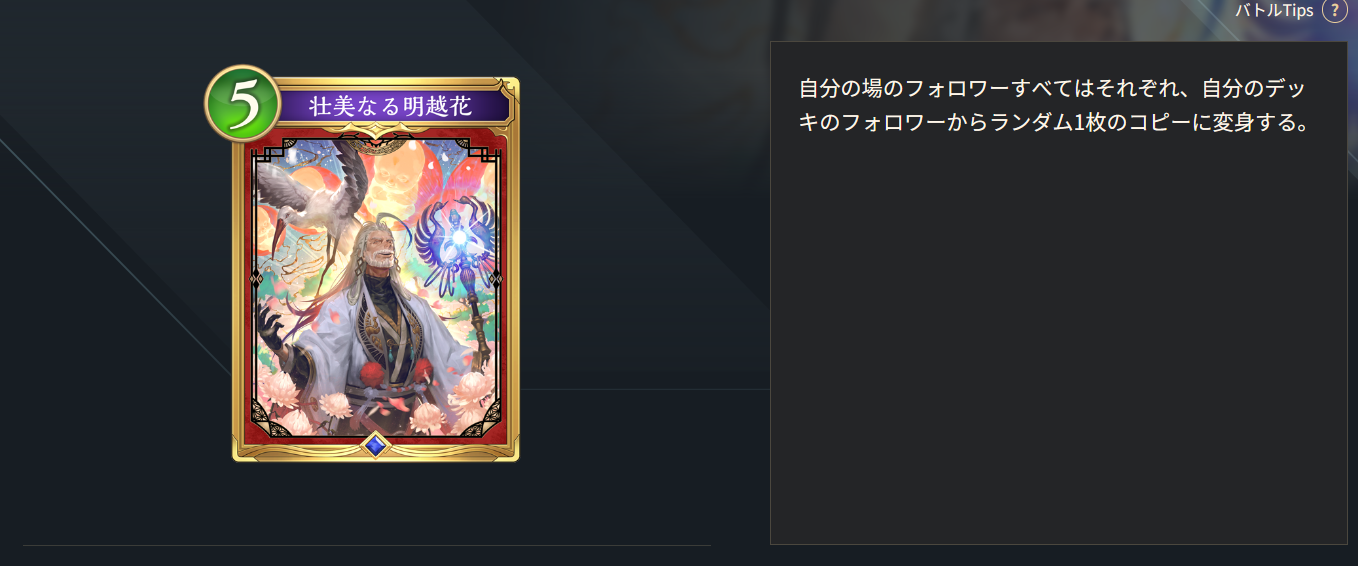1358x566 pixels.
Task: Select the 壮美なる明越花 card name banner
Action: click(391, 106)
